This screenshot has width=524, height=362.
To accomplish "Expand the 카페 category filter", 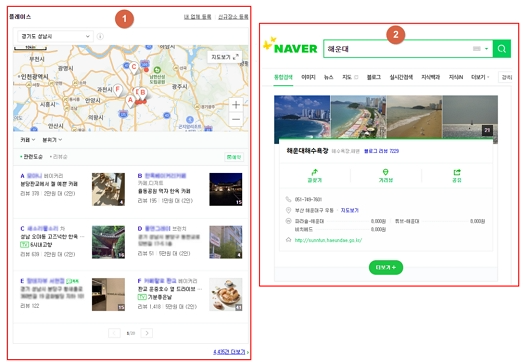I will [x=28, y=140].
